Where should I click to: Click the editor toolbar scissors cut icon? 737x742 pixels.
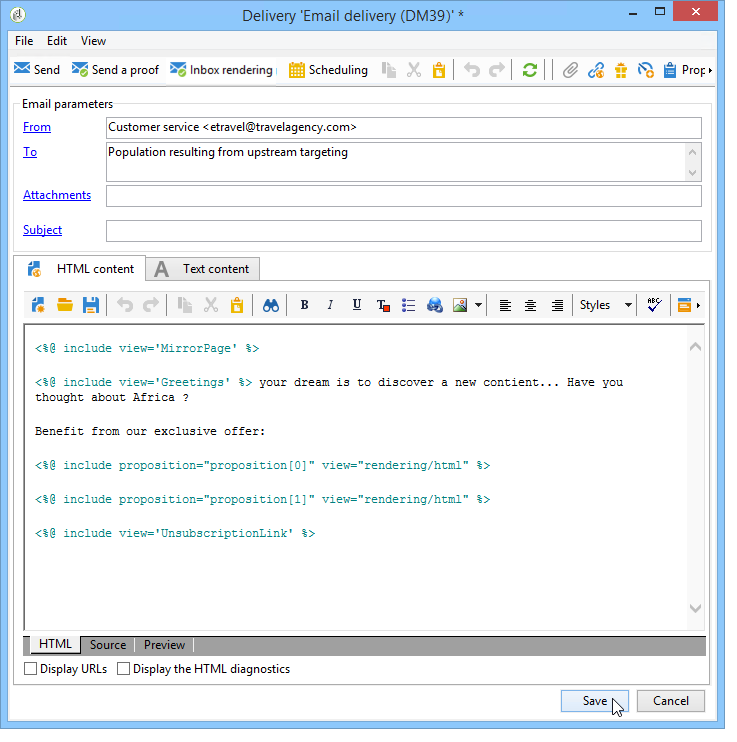[211, 305]
